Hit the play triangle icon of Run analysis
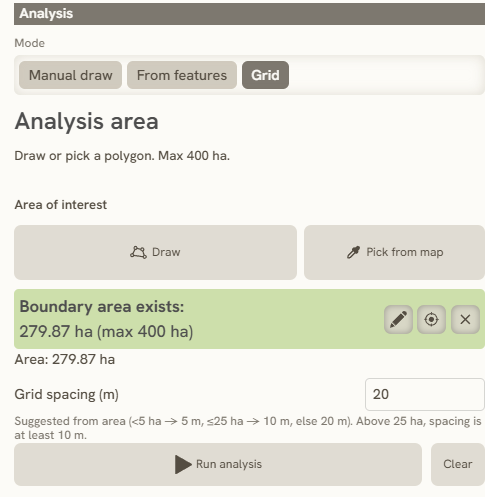This screenshot has height=497, width=485. pos(183,464)
